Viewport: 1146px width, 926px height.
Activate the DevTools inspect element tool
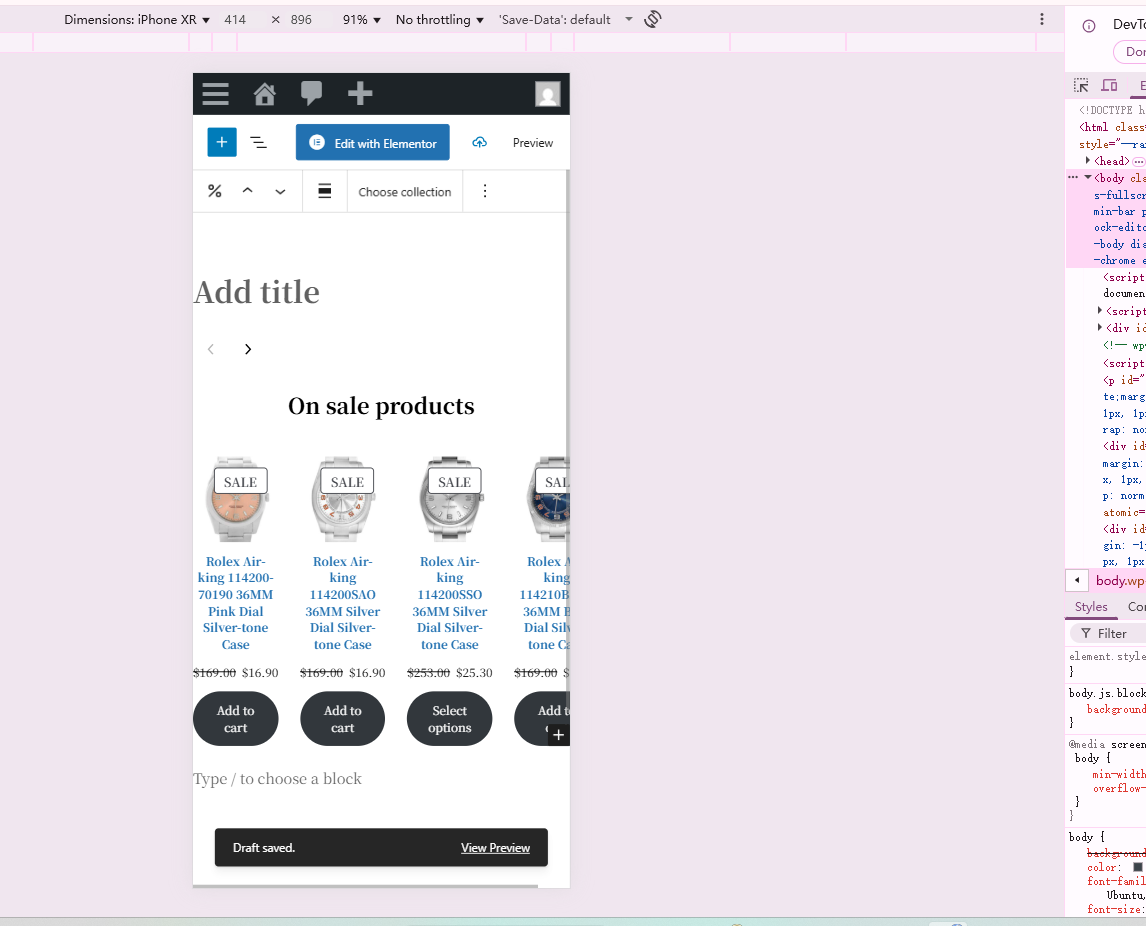(x=1081, y=85)
